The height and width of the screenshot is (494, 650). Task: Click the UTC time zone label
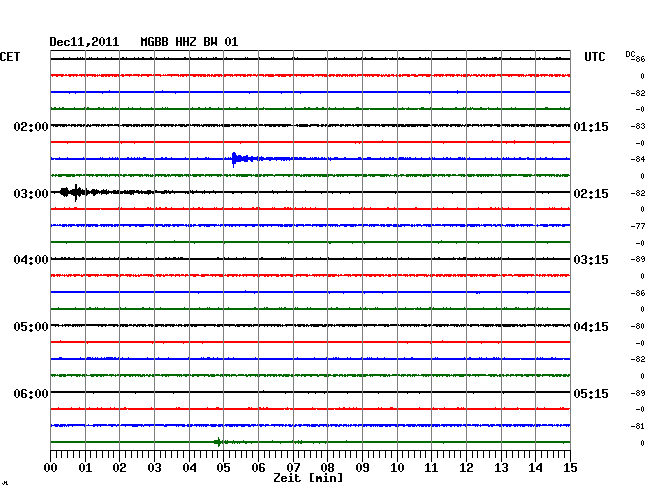(x=594, y=57)
